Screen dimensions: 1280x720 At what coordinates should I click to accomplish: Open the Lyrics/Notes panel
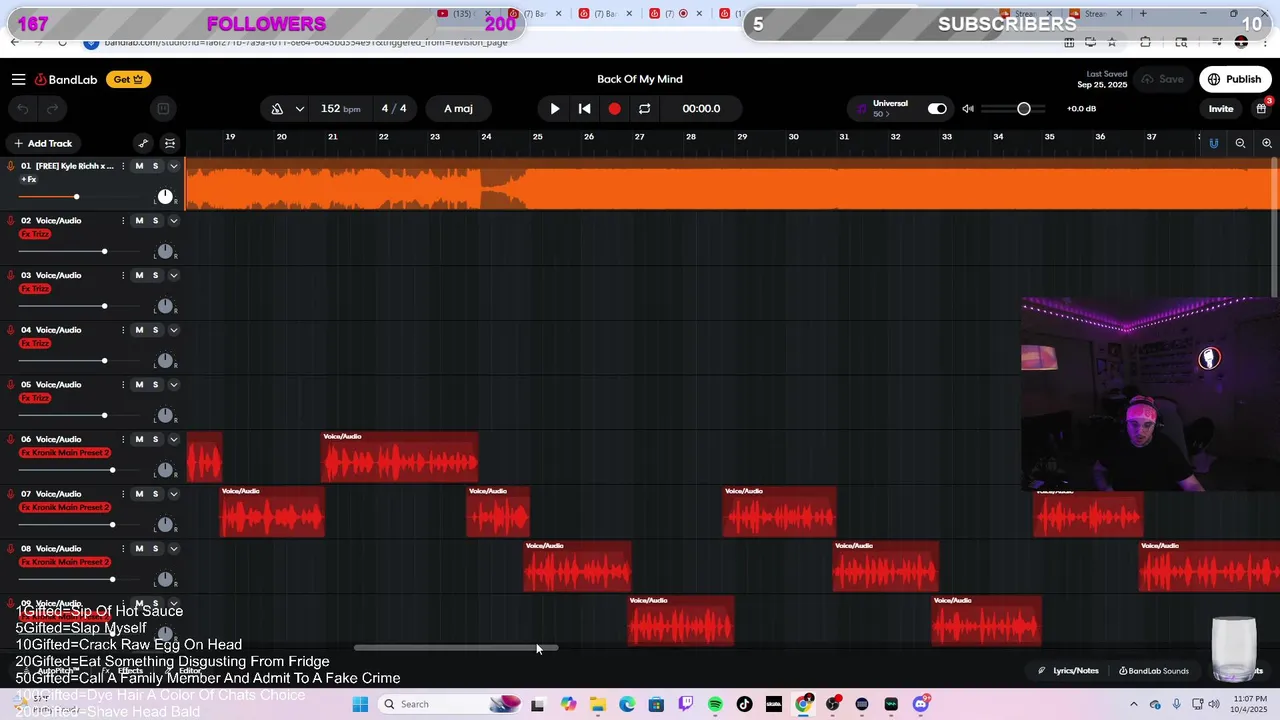[1068, 671]
